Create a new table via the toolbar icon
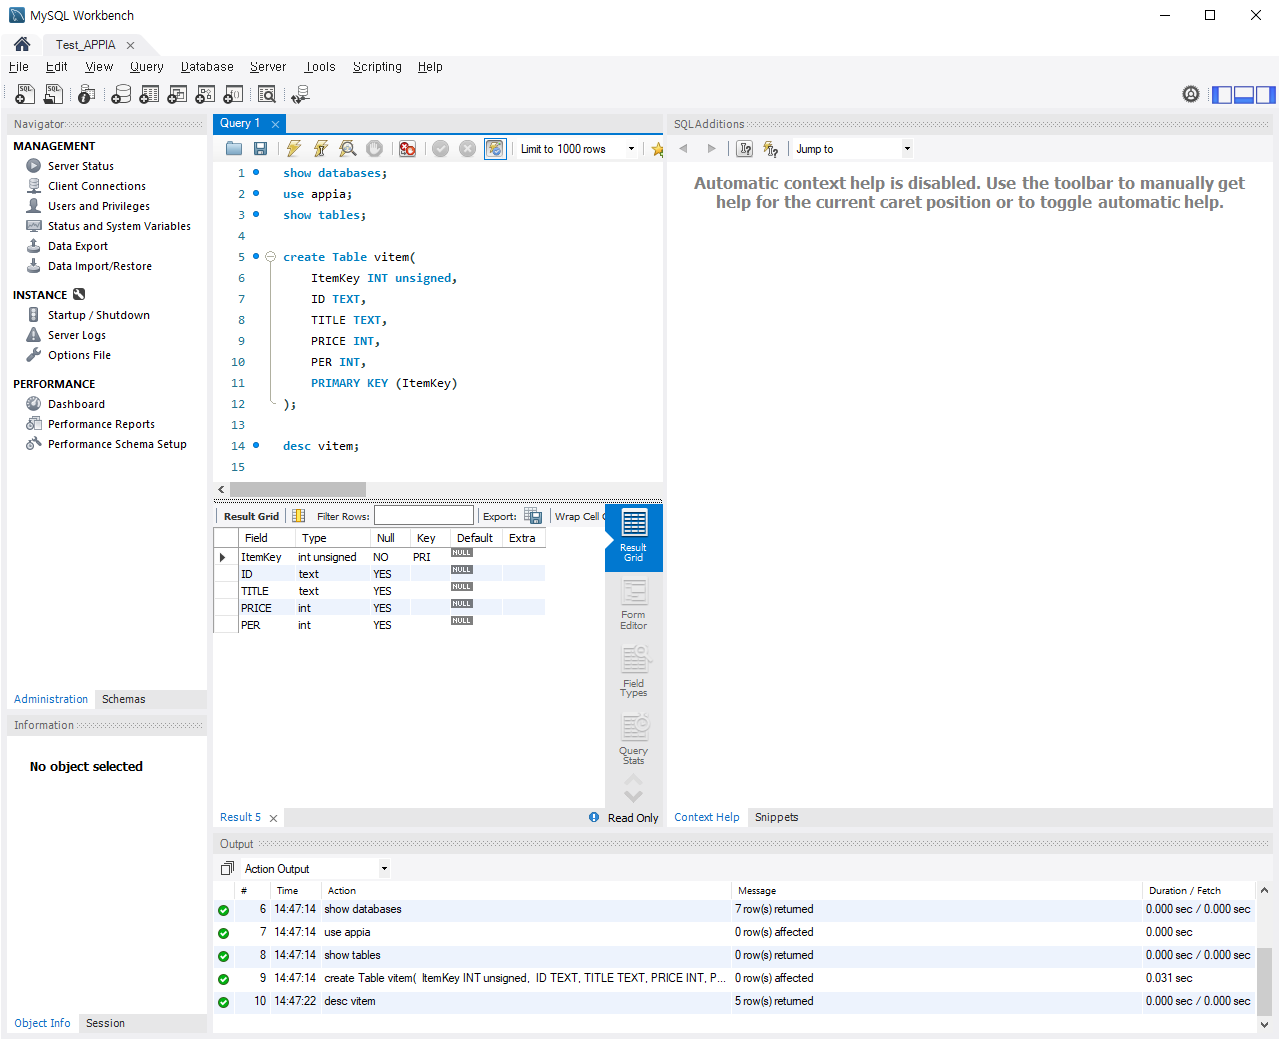This screenshot has height=1040, width=1280. pos(149,94)
